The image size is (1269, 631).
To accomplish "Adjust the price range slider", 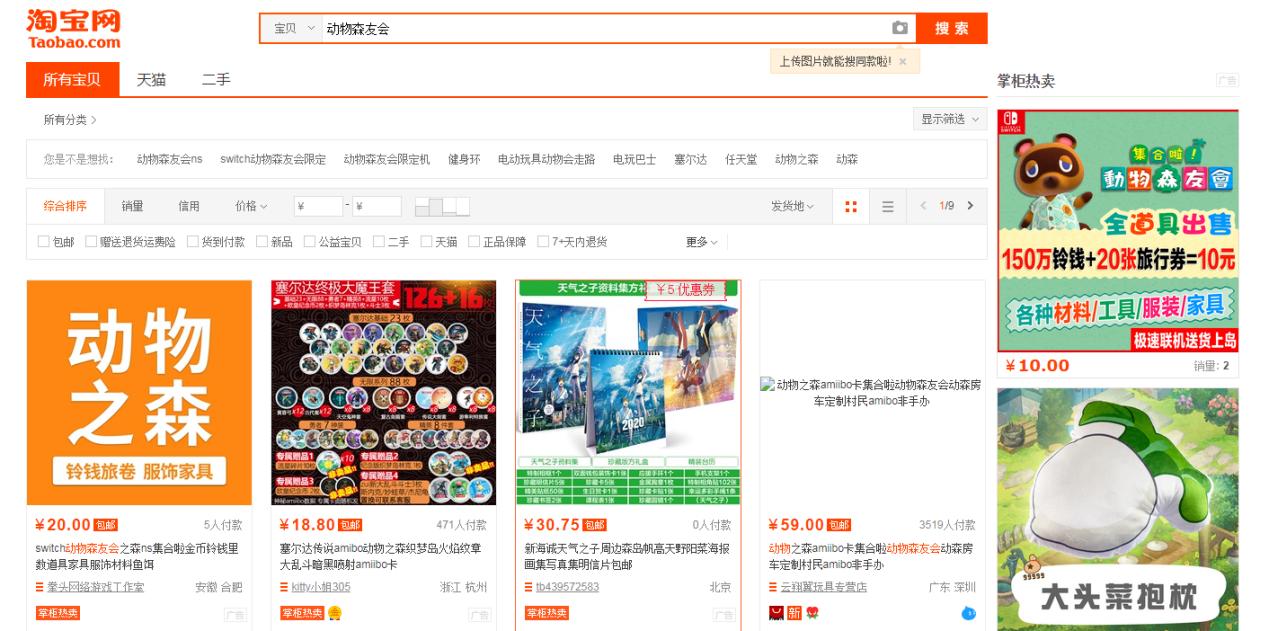I will pos(445,207).
